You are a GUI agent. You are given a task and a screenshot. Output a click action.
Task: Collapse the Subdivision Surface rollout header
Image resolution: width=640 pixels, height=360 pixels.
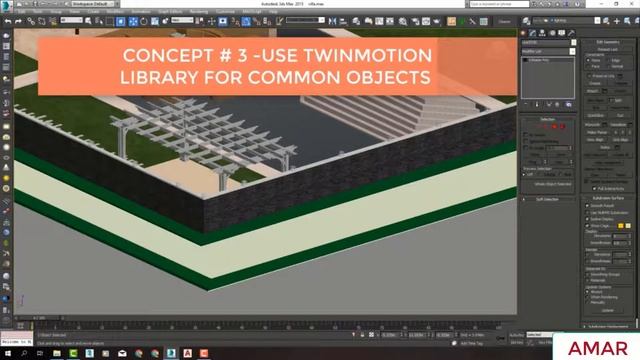coord(608,198)
